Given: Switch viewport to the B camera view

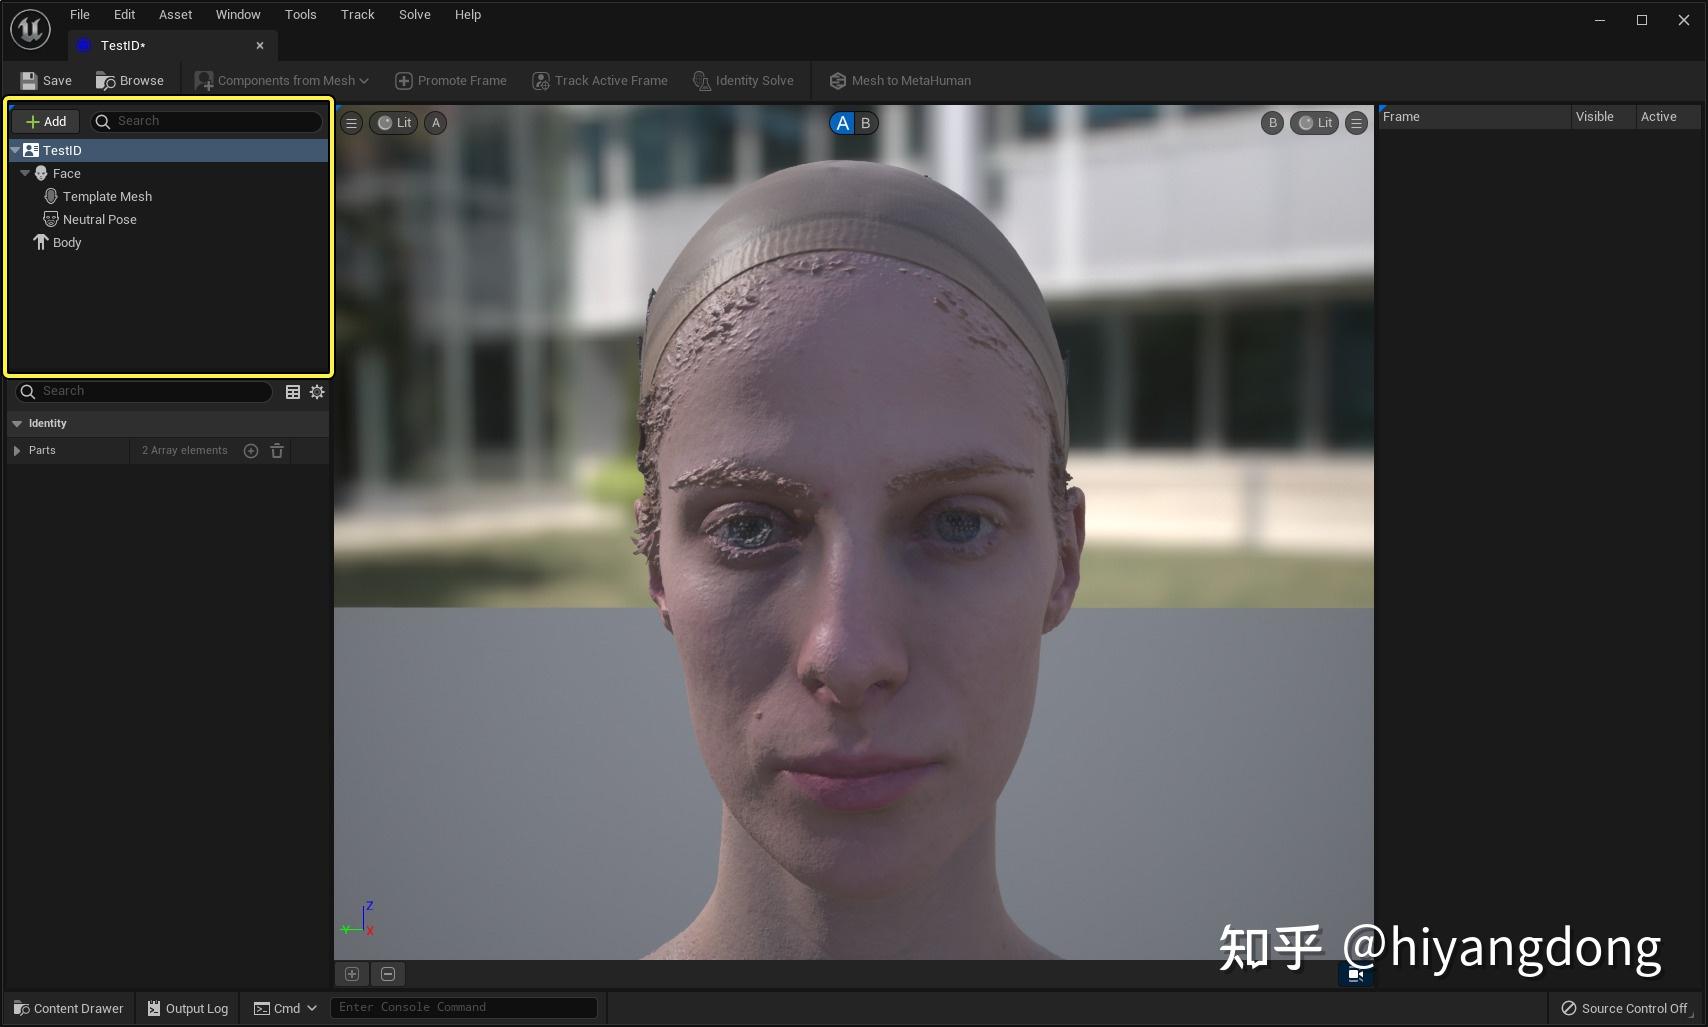Looking at the screenshot, I should pyautogui.click(x=864, y=123).
